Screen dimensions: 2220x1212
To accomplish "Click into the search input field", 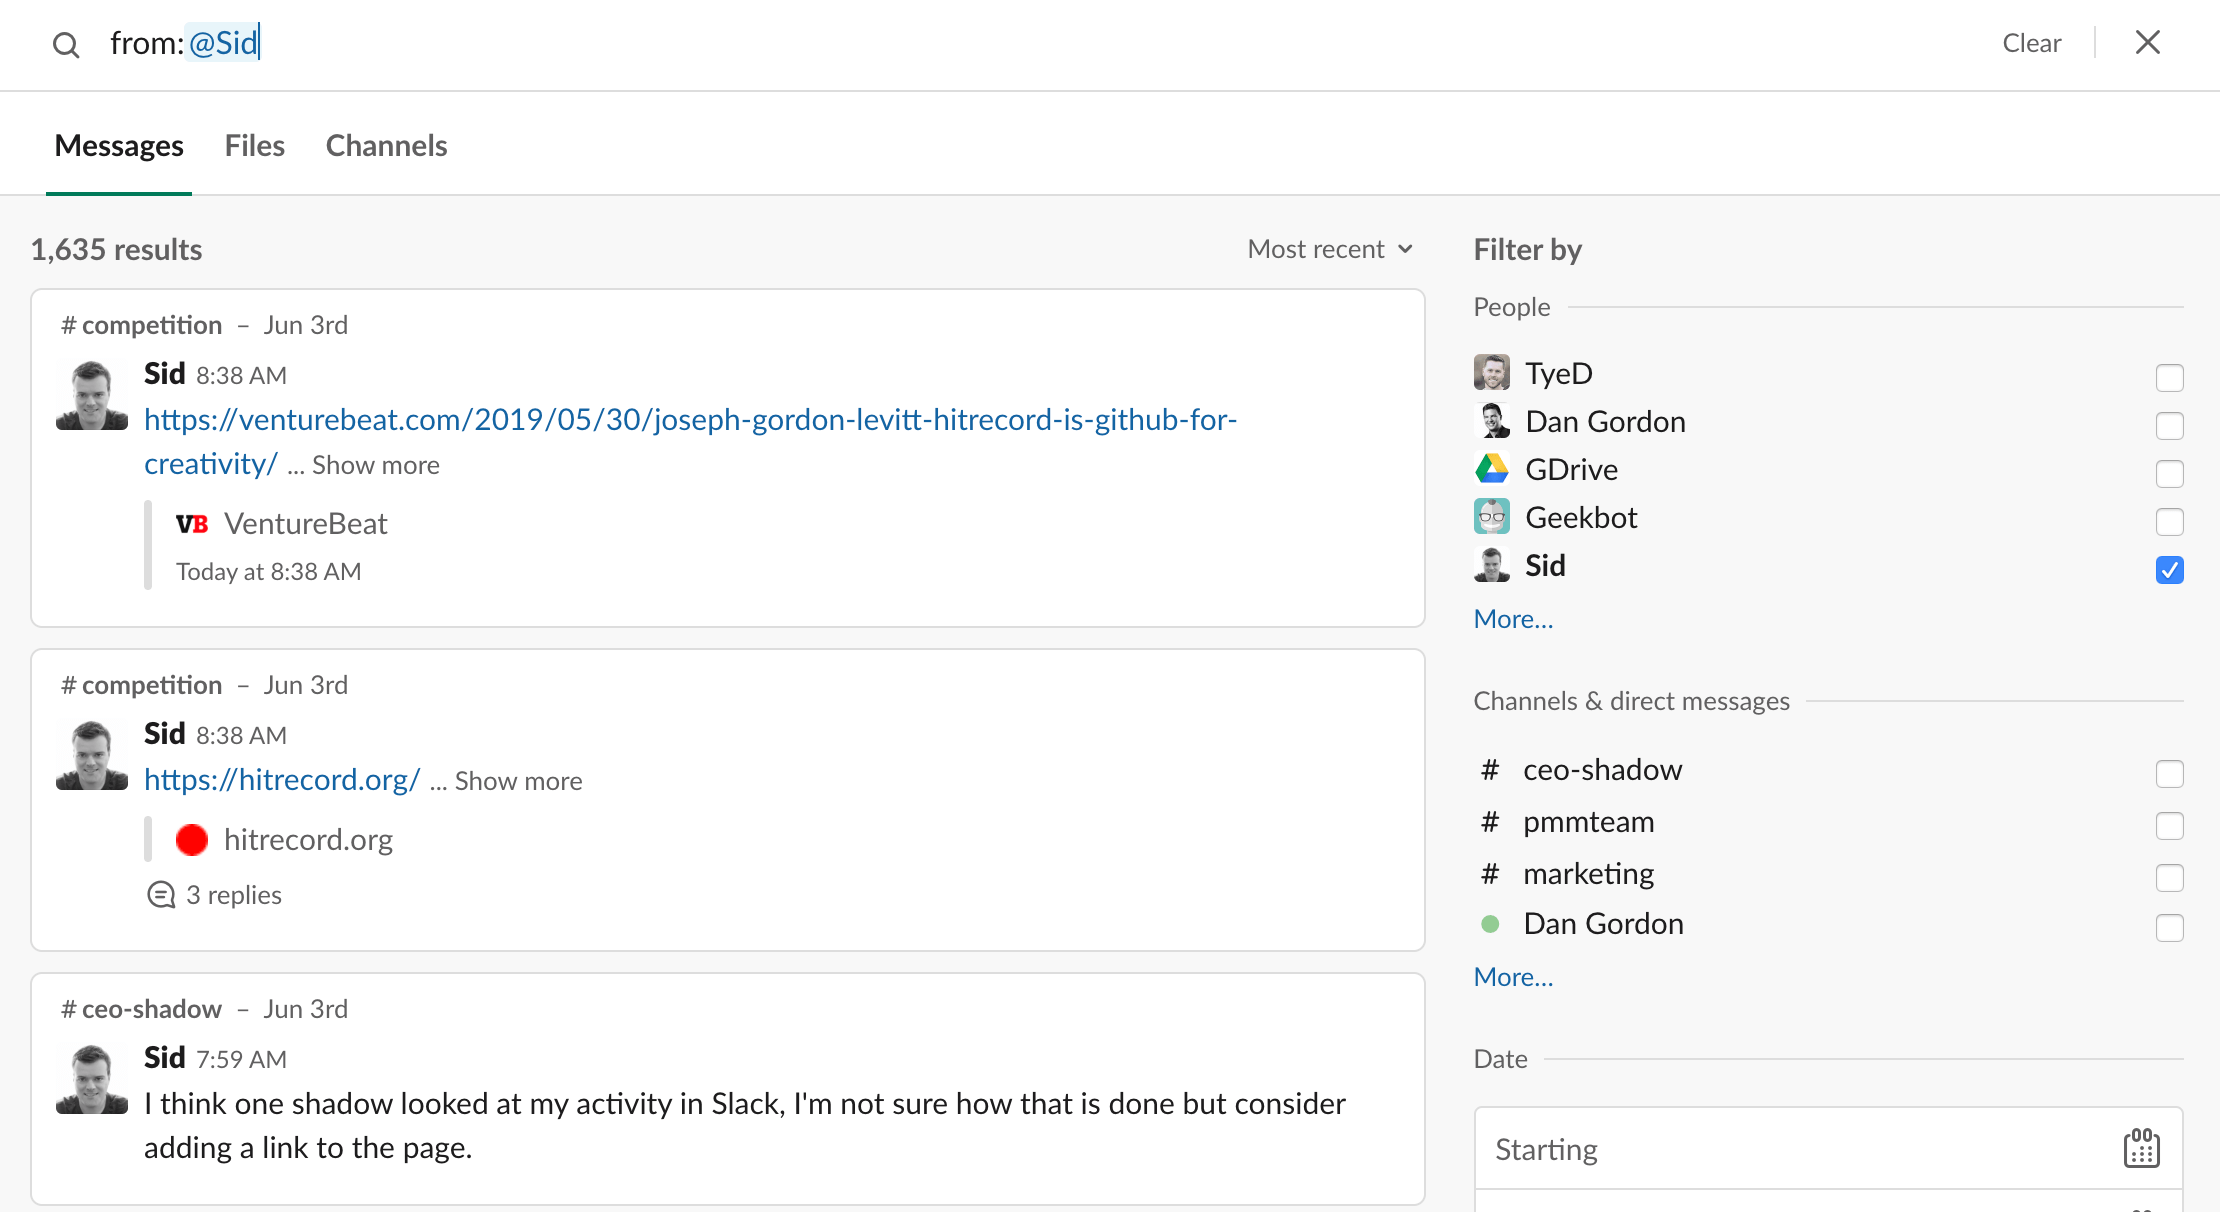I will (1035, 42).
